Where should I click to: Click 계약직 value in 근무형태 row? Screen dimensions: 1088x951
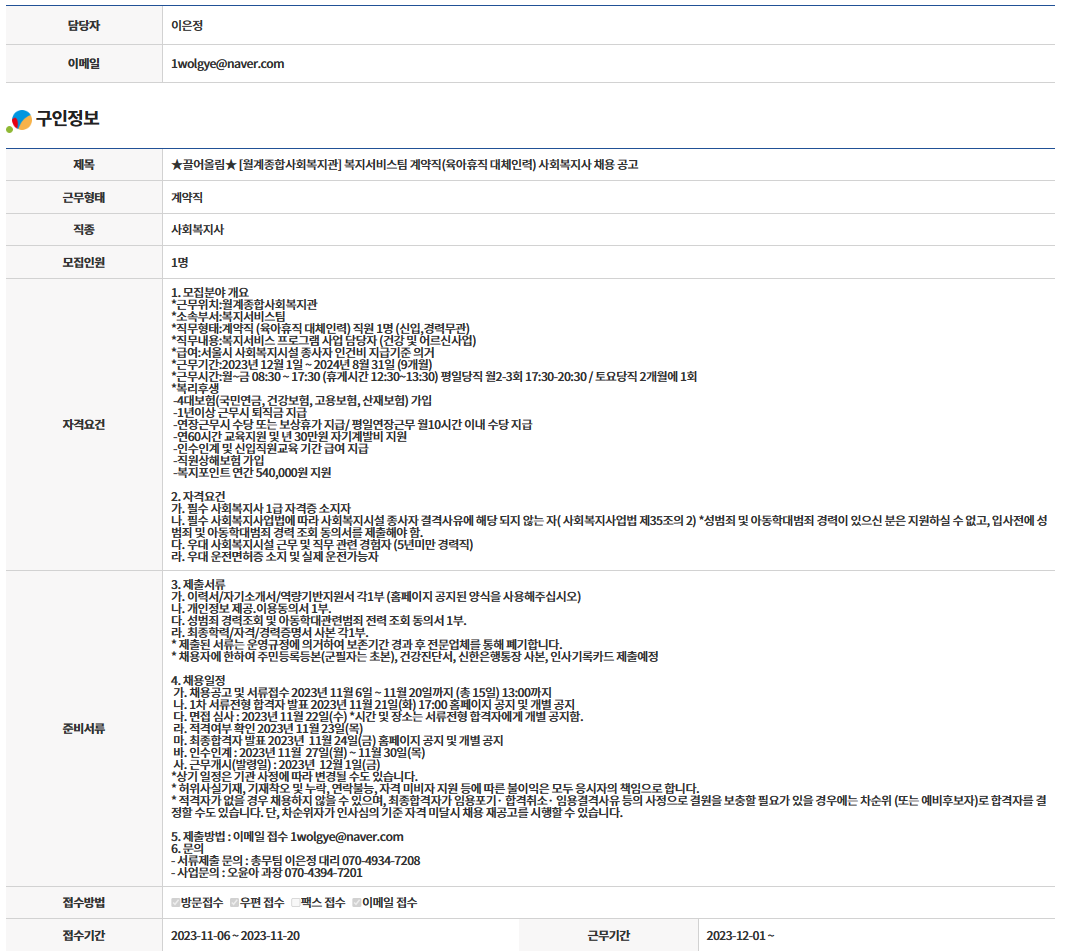(188, 197)
